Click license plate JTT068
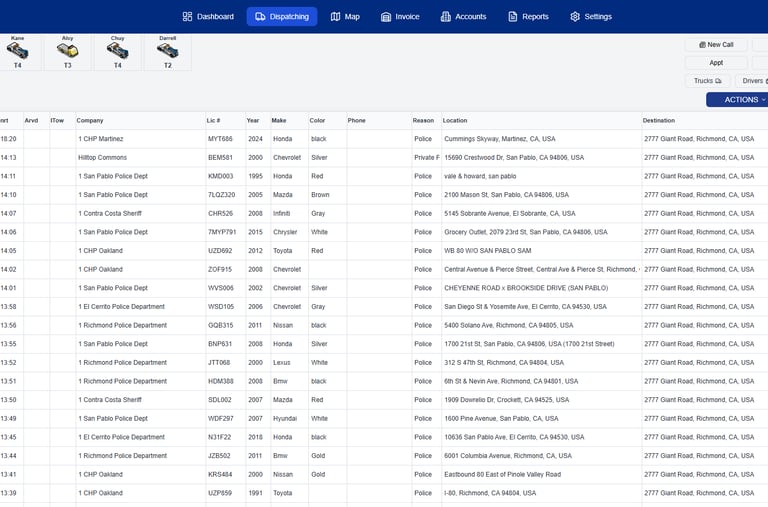 click(219, 362)
